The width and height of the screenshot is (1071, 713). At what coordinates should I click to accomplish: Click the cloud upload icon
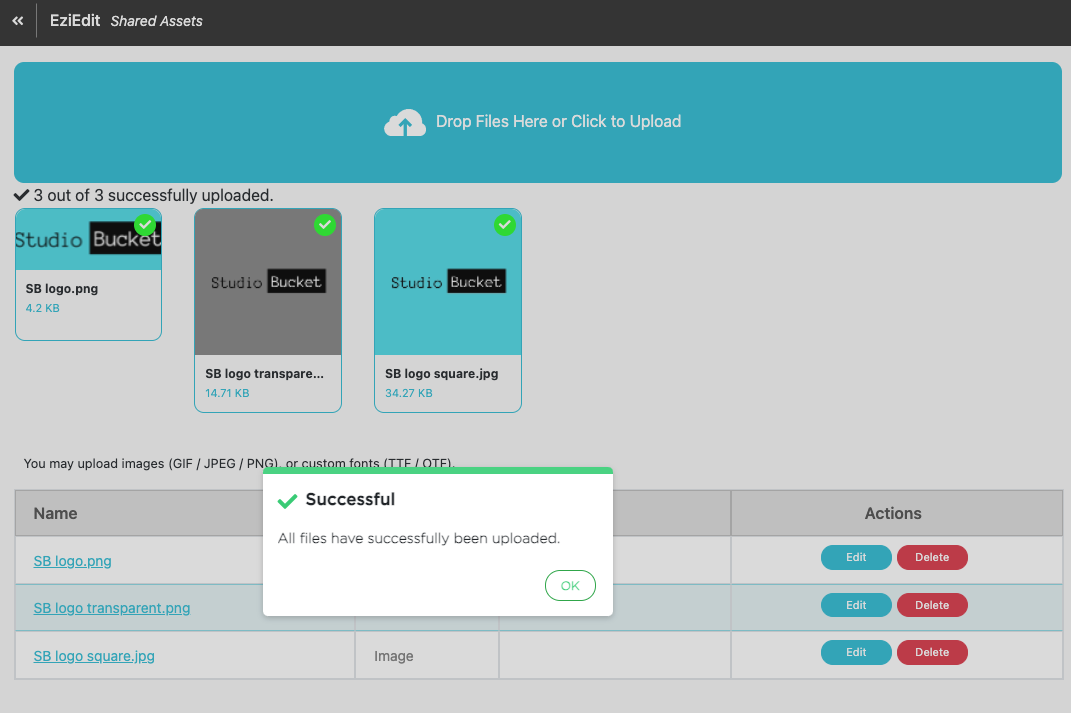coord(405,123)
